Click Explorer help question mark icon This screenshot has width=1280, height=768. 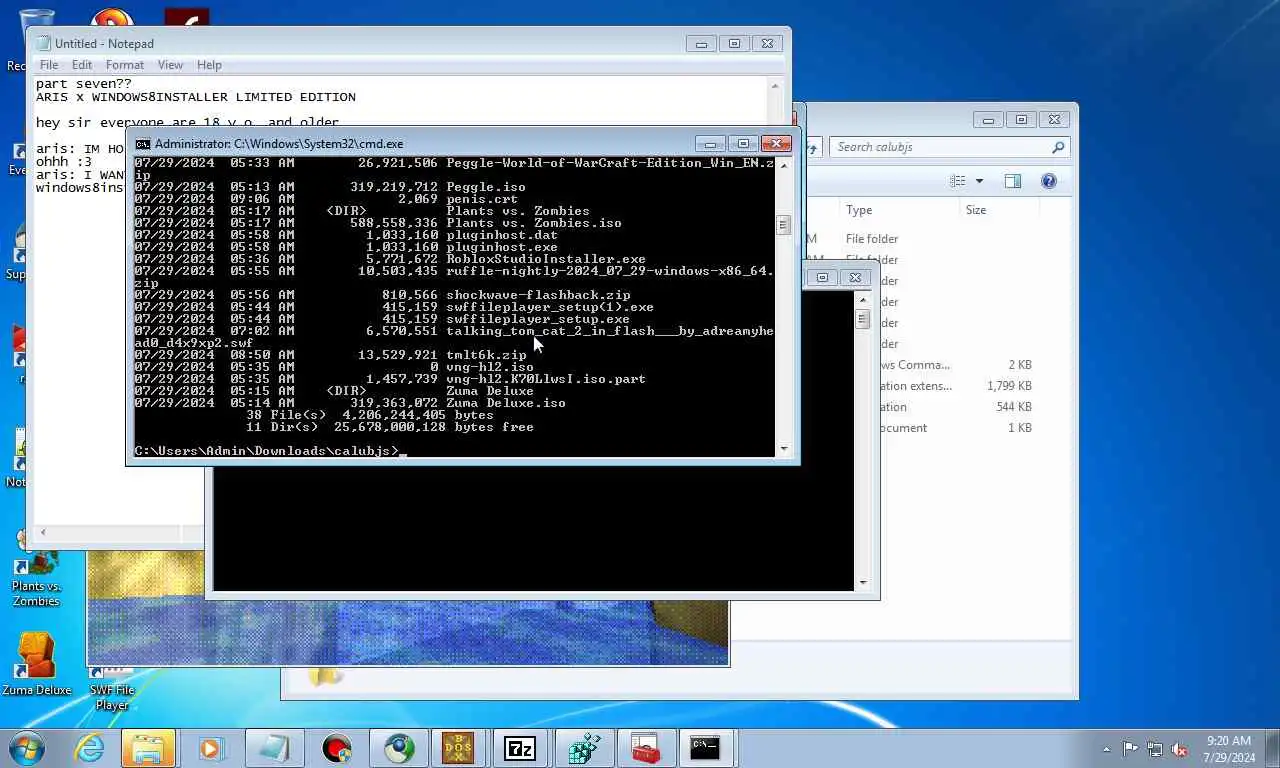click(1049, 181)
